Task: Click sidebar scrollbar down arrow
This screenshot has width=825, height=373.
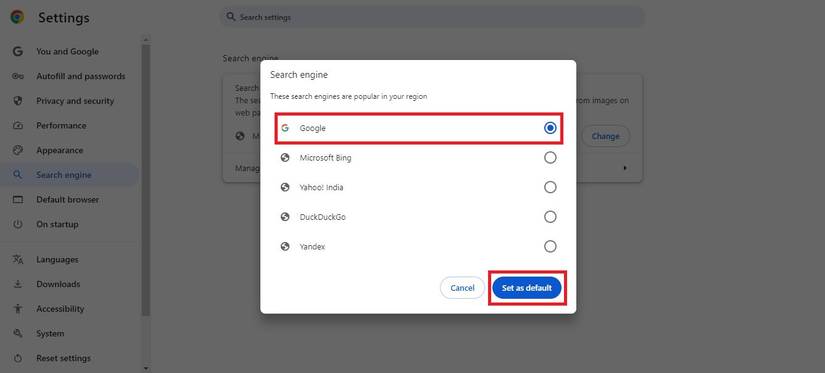Action: (146, 368)
